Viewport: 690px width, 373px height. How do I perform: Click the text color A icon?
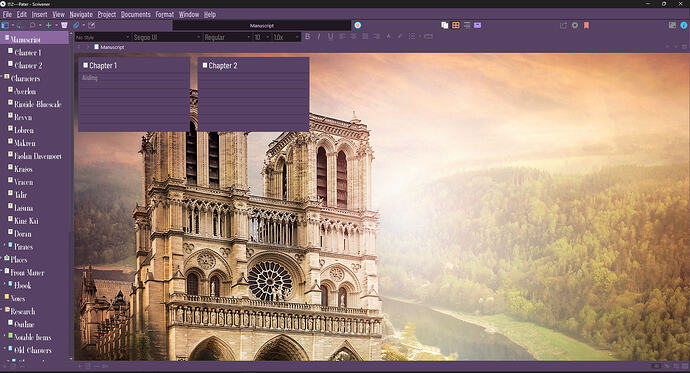click(389, 37)
